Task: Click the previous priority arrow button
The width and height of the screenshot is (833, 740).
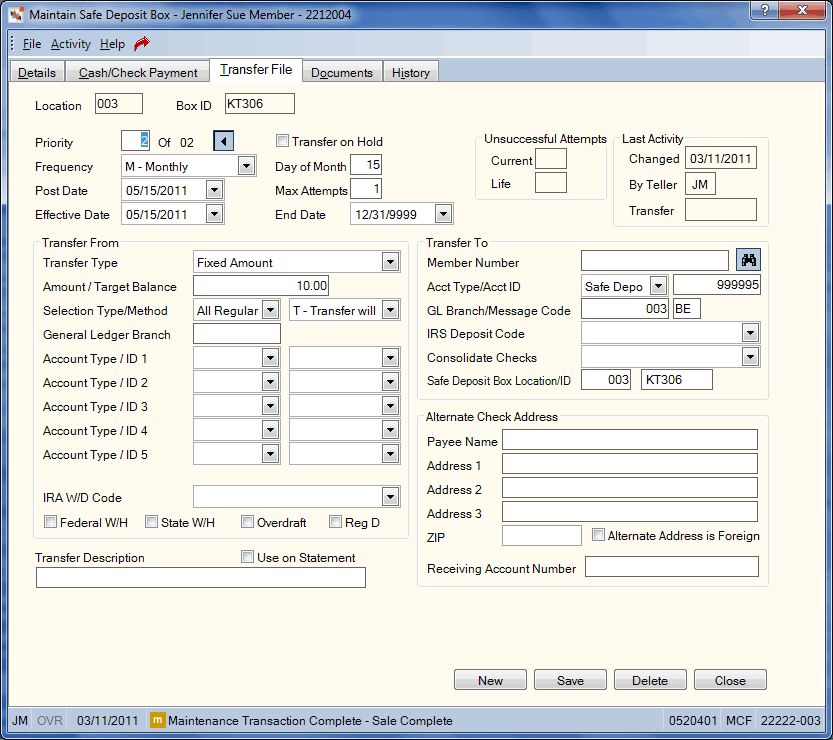Action: pos(224,141)
